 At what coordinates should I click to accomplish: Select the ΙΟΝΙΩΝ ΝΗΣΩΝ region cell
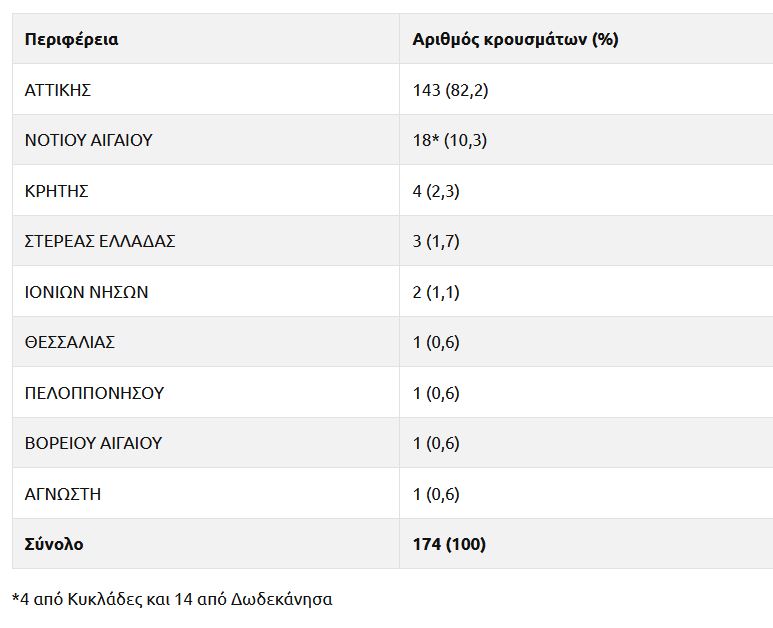[86, 292]
